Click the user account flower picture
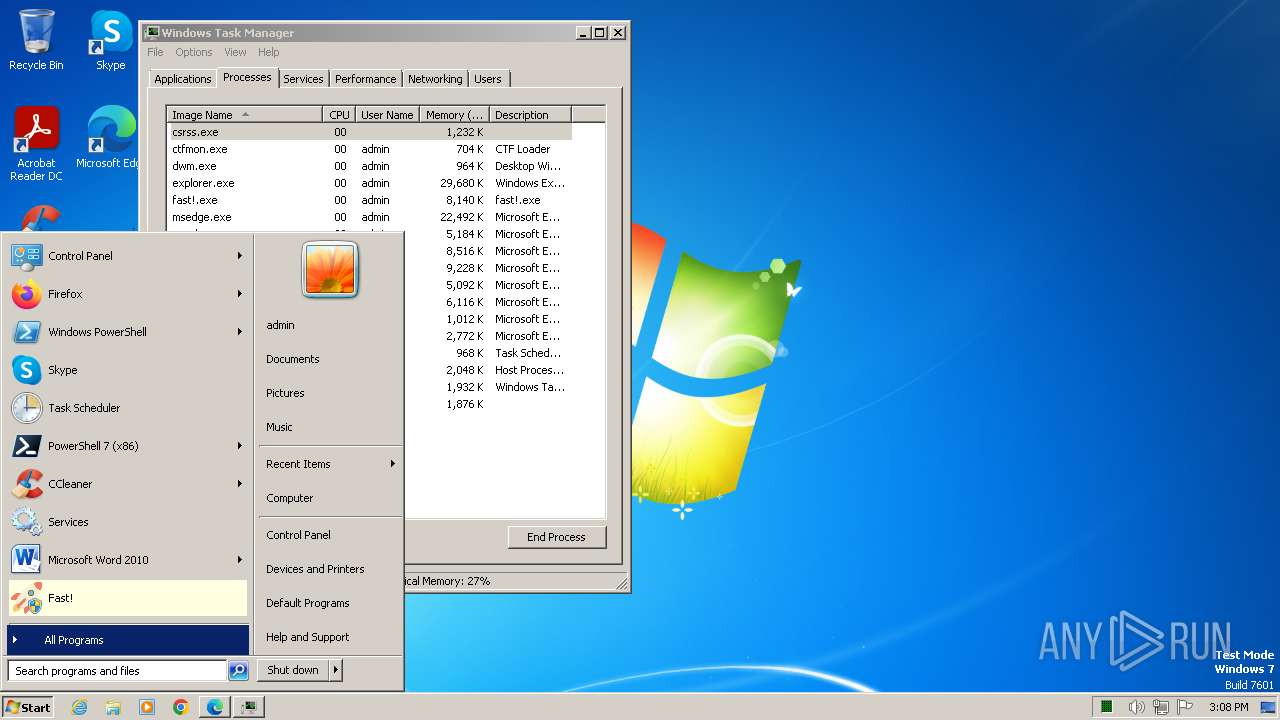Image resolution: width=1280 pixels, height=720 pixels. 330,269
